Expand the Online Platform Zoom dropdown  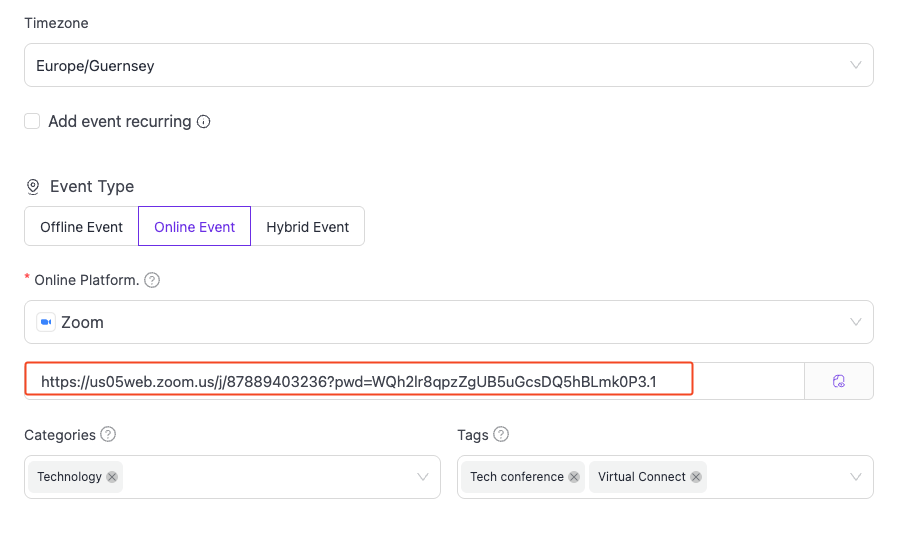pyautogui.click(x=448, y=322)
